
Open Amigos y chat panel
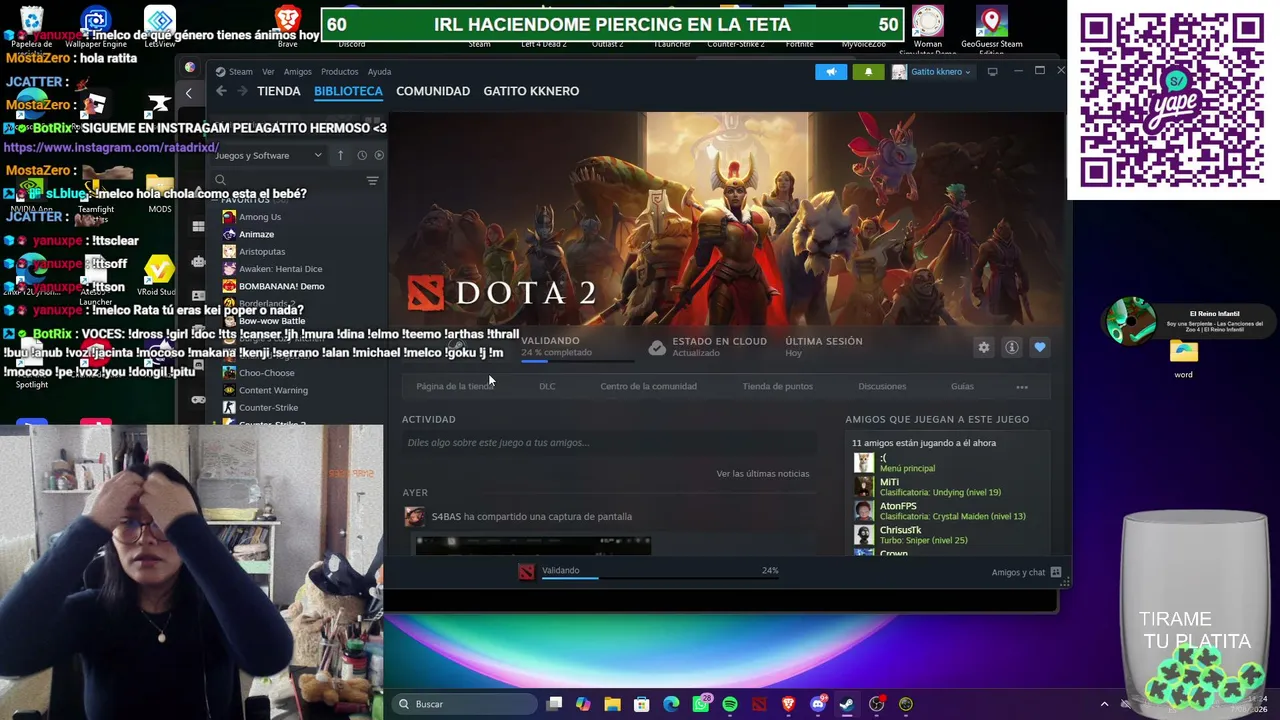pyautogui.click(x=1027, y=572)
